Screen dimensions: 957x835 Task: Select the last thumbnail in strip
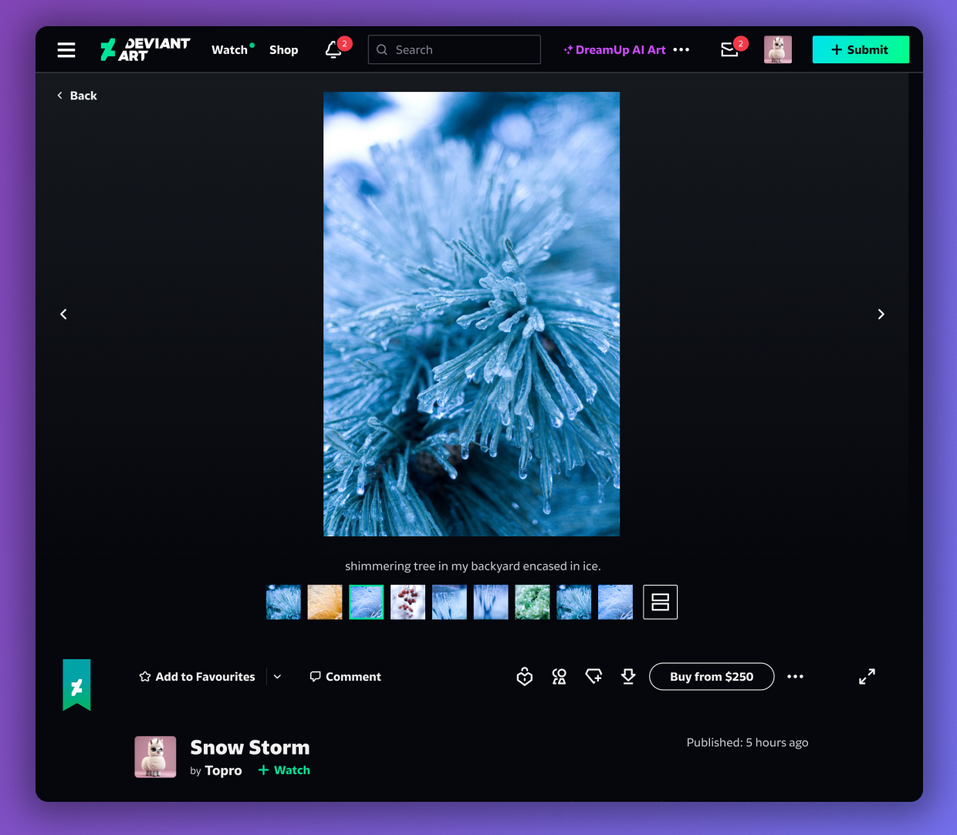coord(615,602)
